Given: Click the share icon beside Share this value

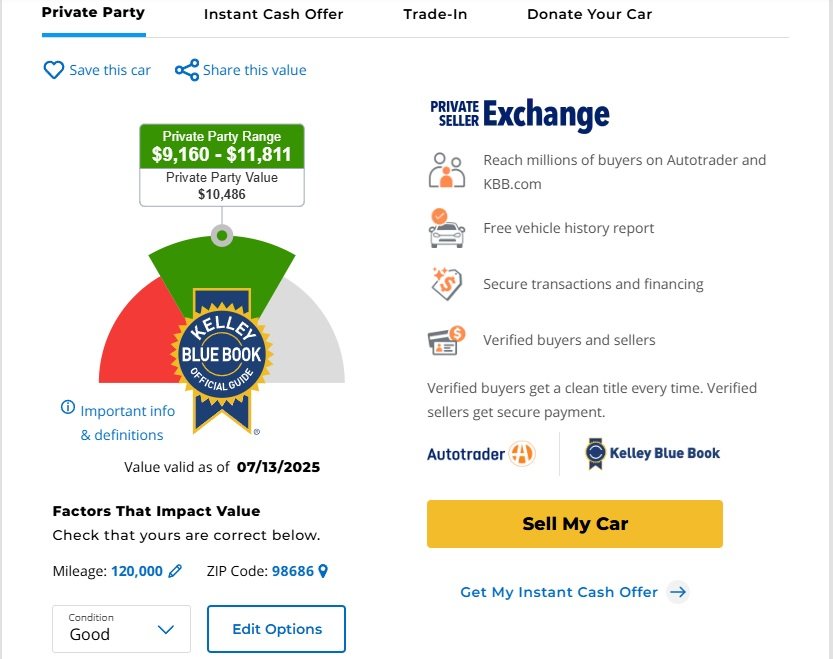Looking at the screenshot, I should point(187,70).
